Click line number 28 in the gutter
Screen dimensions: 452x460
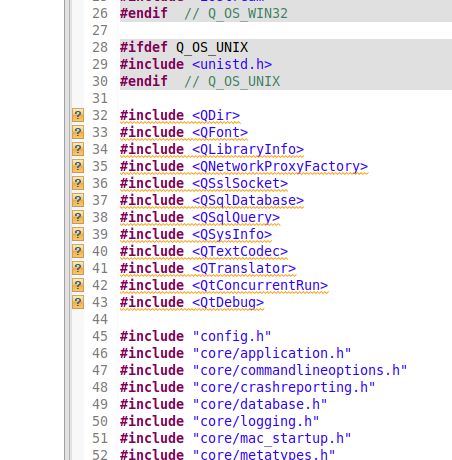tap(100, 47)
